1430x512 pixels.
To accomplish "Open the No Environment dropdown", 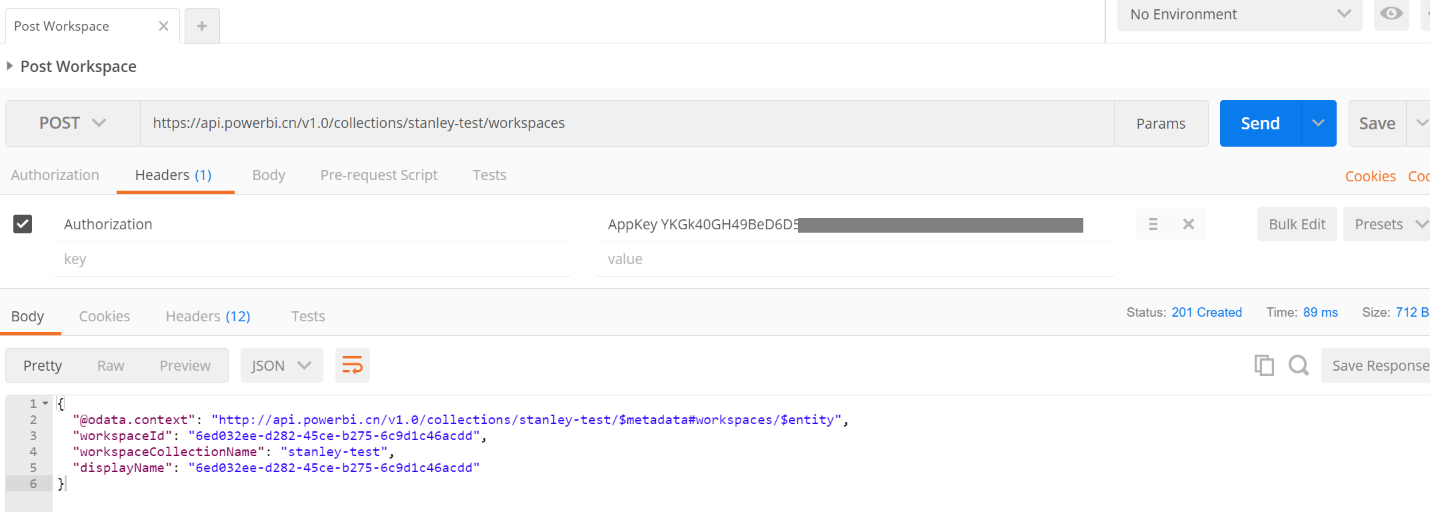I will tap(1239, 14).
